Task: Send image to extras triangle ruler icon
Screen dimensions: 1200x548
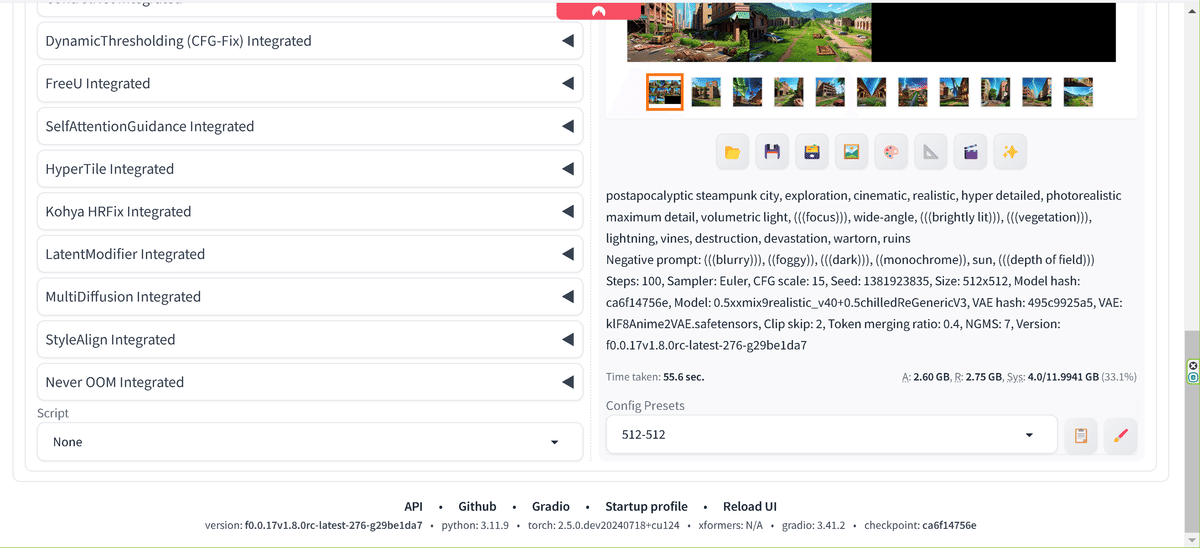Action: point(931,152)
